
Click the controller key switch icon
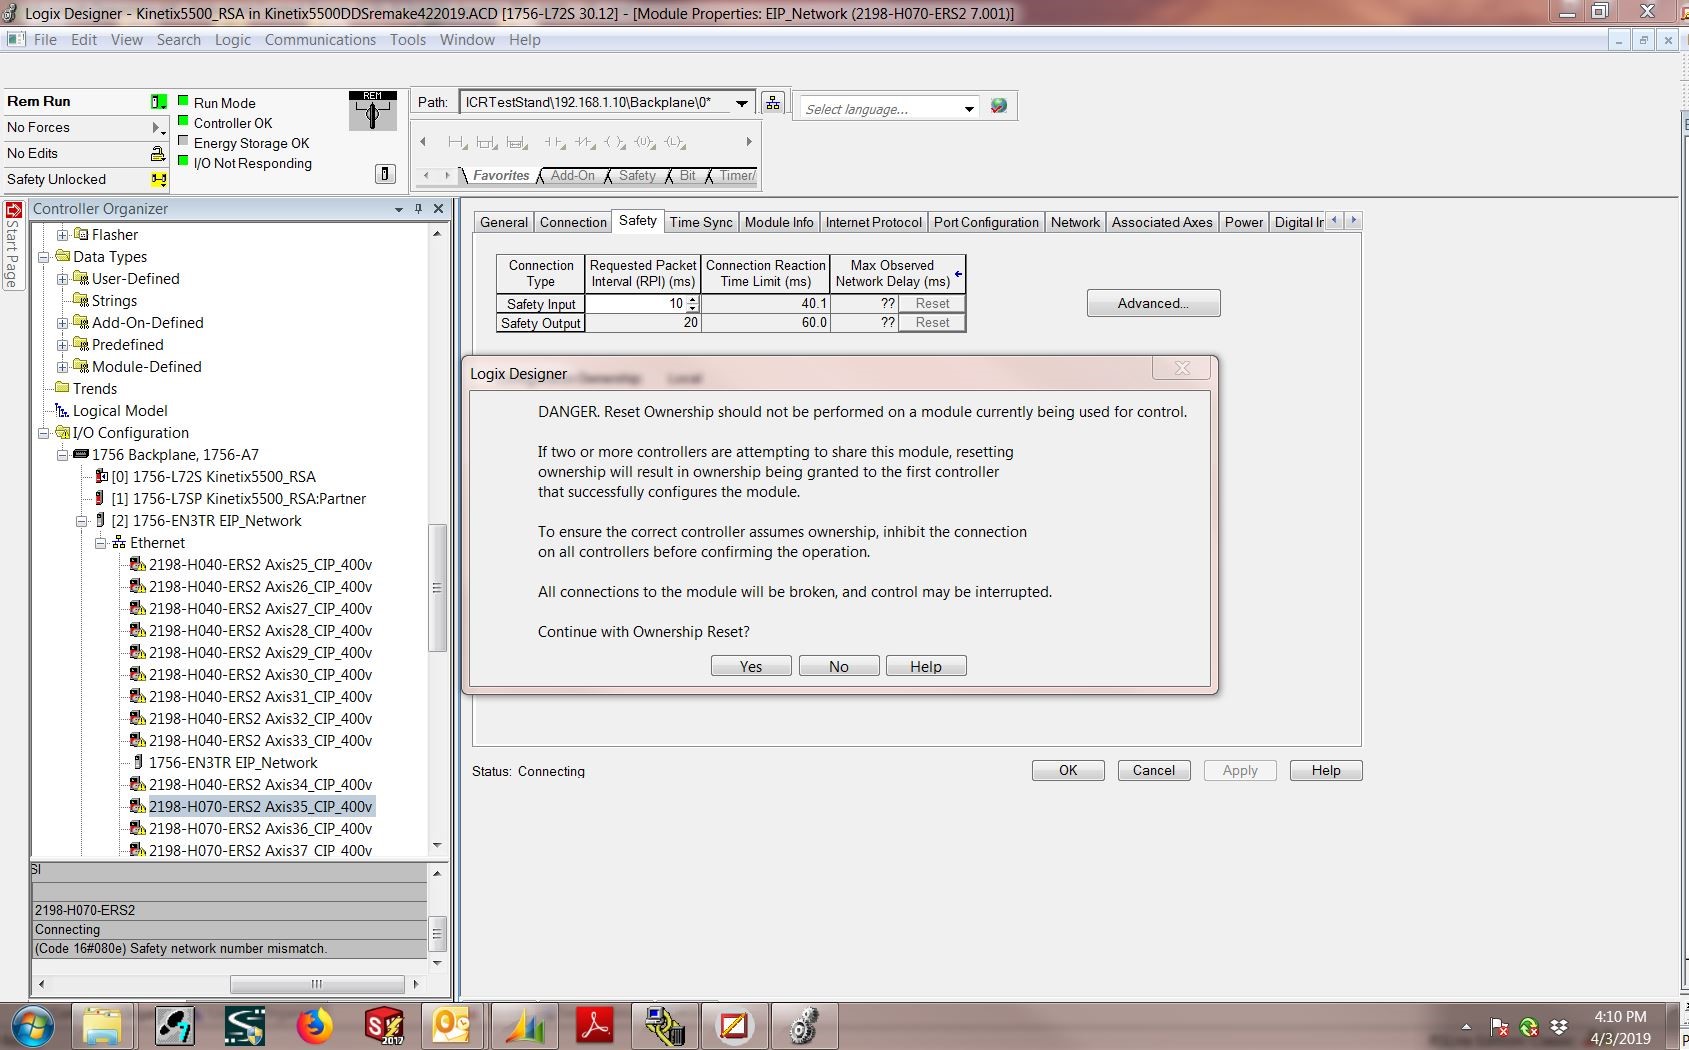coord(373,111)
